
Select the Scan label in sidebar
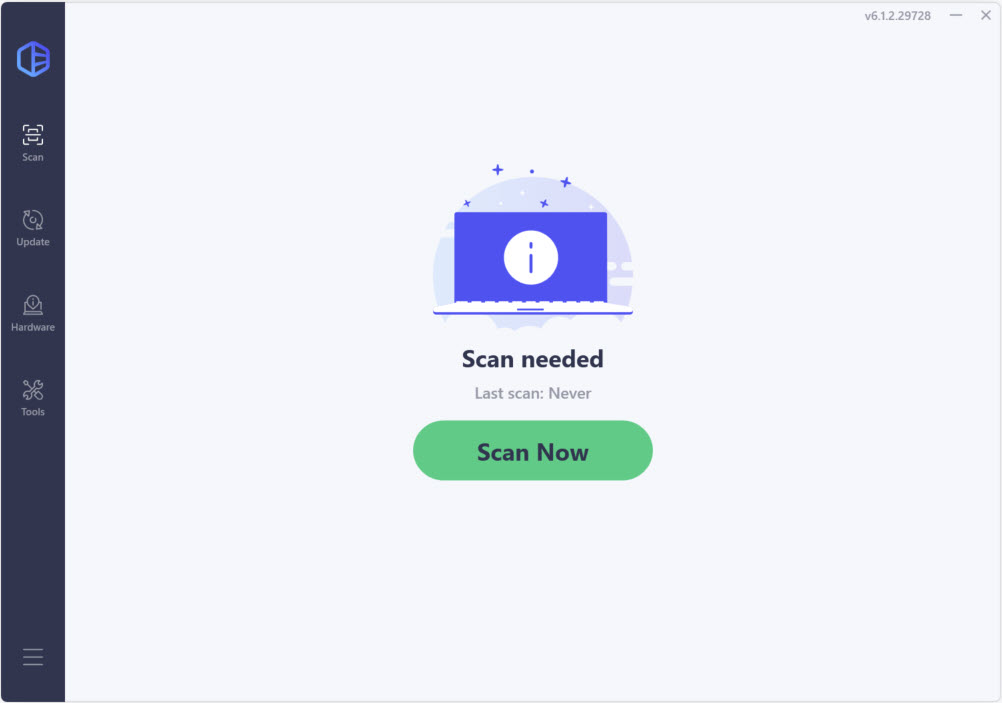coord(33,157)
